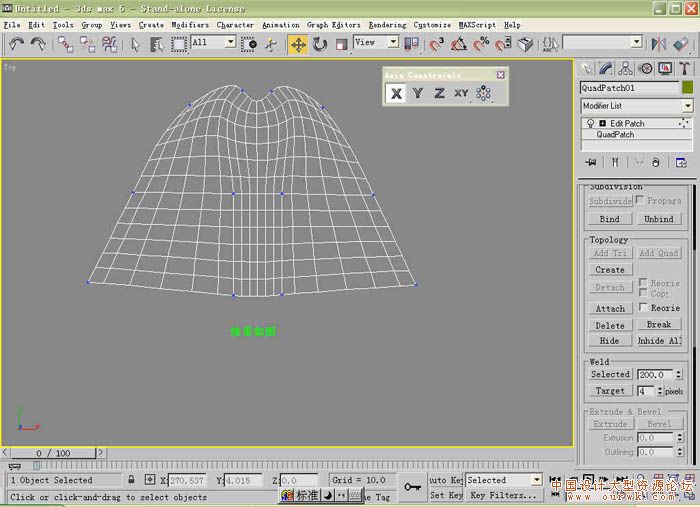Toggle Absolute/Offset transform type-in icon
Screen dimensions: 700x507
pyautogui.click(x=150, y=480)
